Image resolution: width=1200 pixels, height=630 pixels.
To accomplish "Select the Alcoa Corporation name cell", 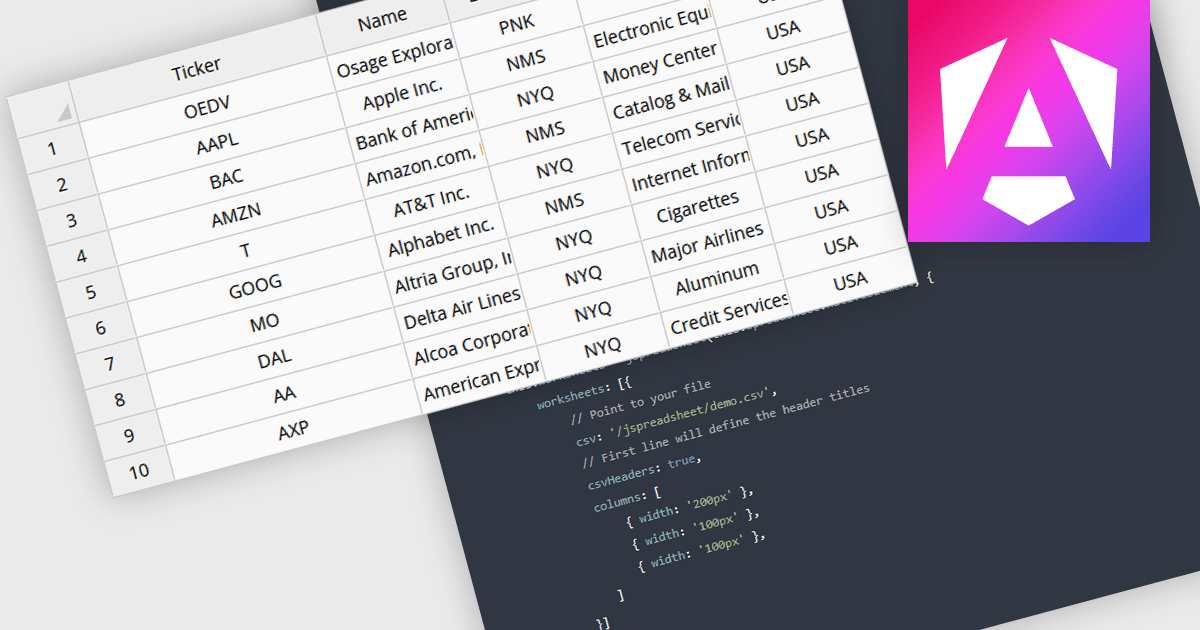I will point(471,344).
